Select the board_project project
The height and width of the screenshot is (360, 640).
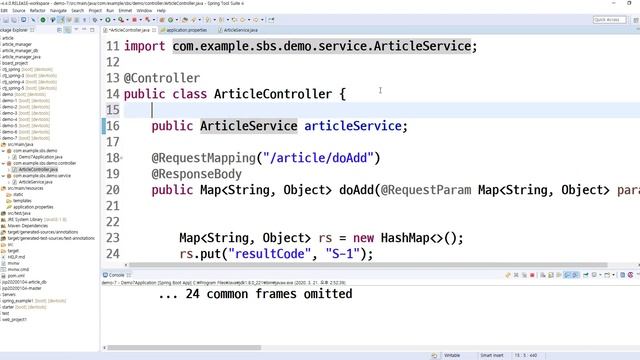pos(15,63)
